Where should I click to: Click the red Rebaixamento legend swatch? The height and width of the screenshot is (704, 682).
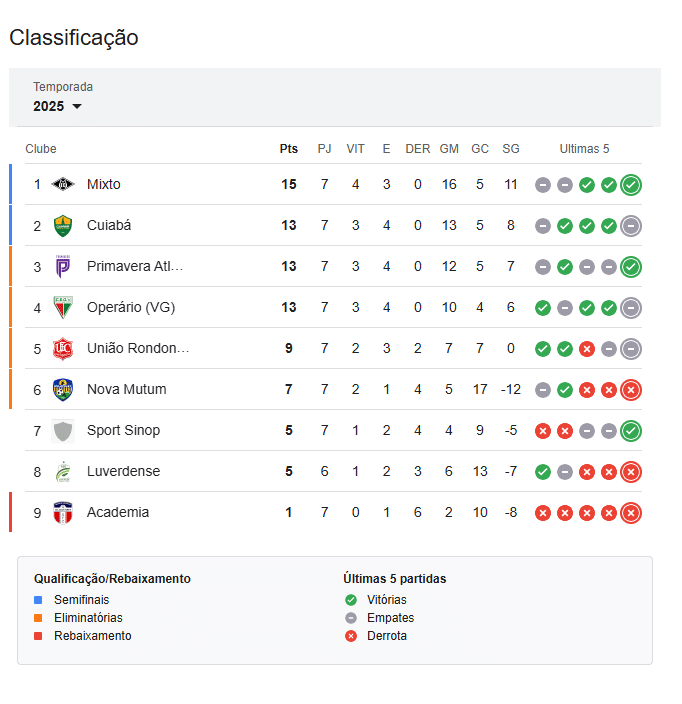(x=38, y=636)
